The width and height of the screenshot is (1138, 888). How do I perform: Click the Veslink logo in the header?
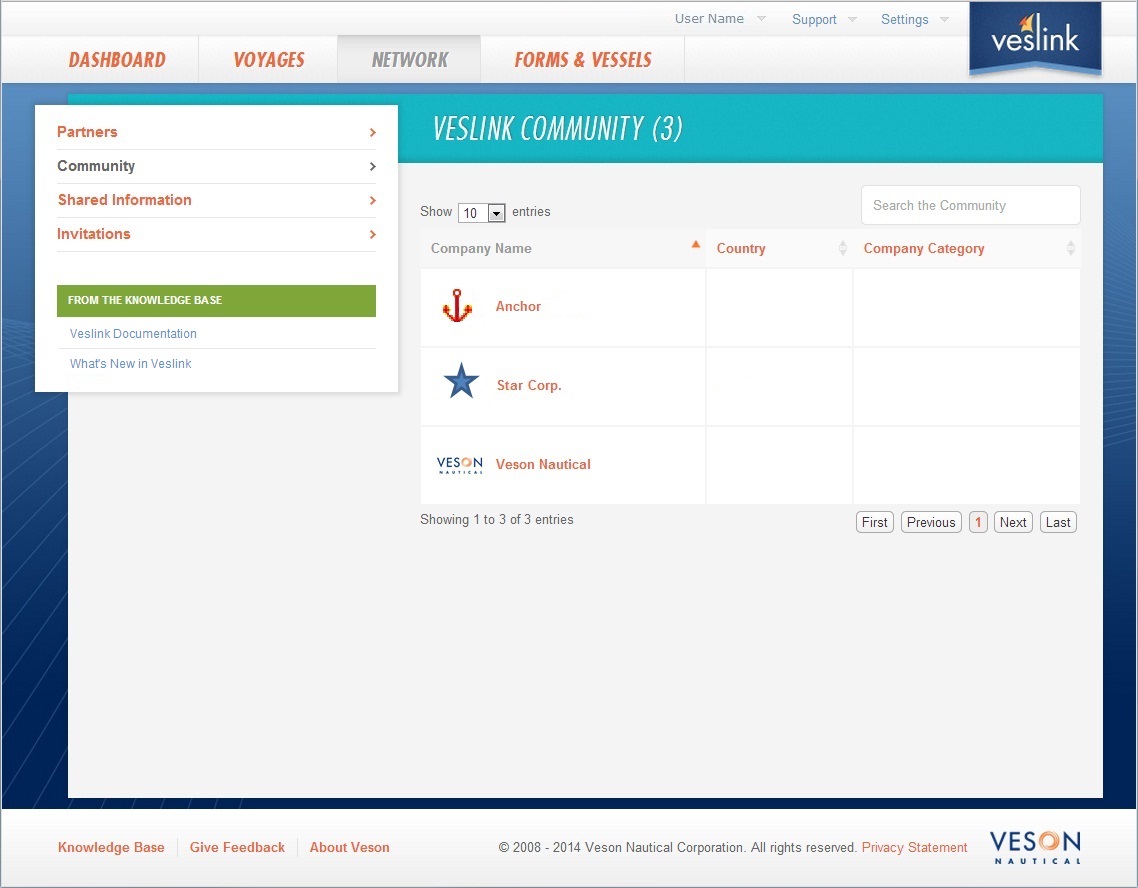[1035, 40]
